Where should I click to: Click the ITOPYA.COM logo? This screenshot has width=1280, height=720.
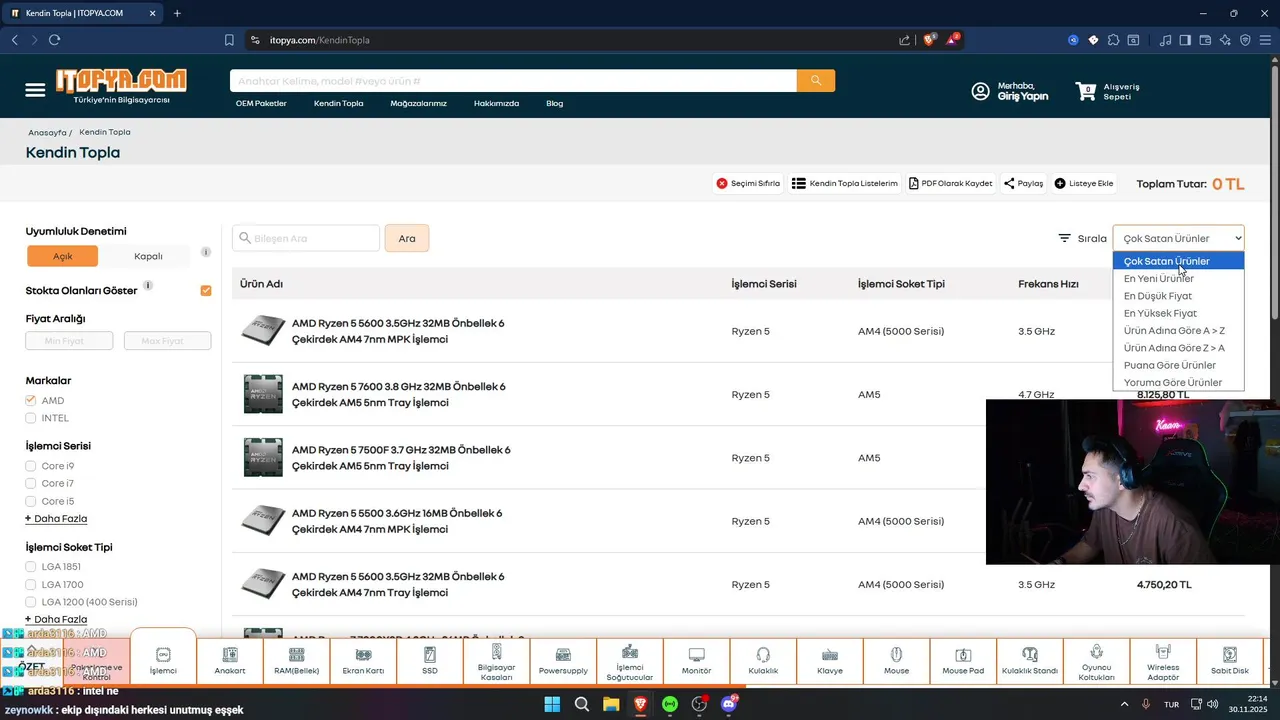point(121,85)
